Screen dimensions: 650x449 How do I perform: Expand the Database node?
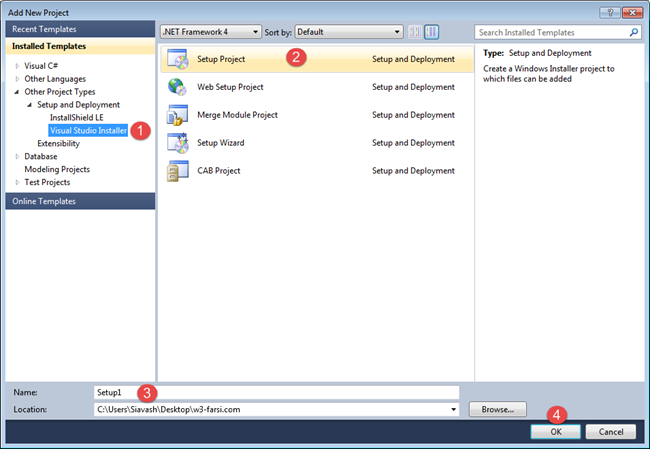[x=17, y=156]
